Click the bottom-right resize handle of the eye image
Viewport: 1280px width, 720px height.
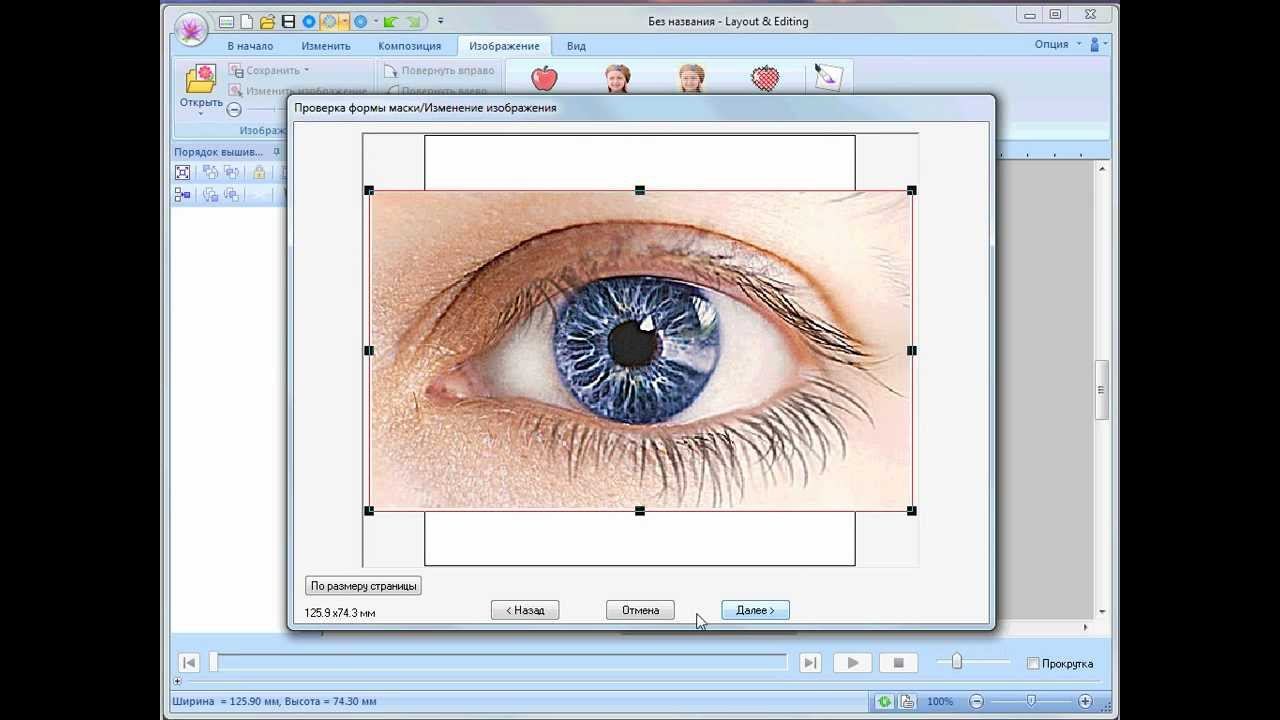coord(911,511)
